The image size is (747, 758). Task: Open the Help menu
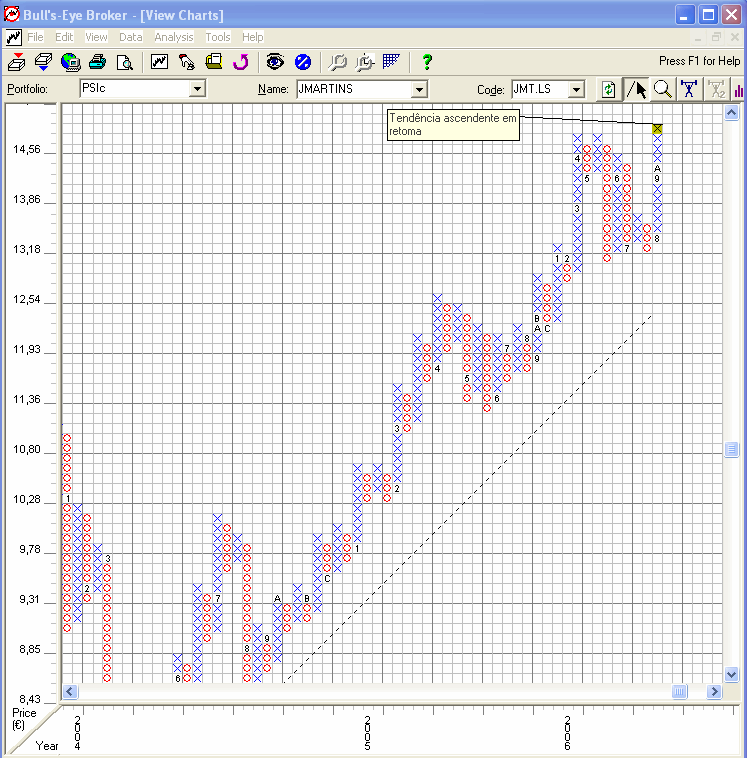(x=252, y=37)
